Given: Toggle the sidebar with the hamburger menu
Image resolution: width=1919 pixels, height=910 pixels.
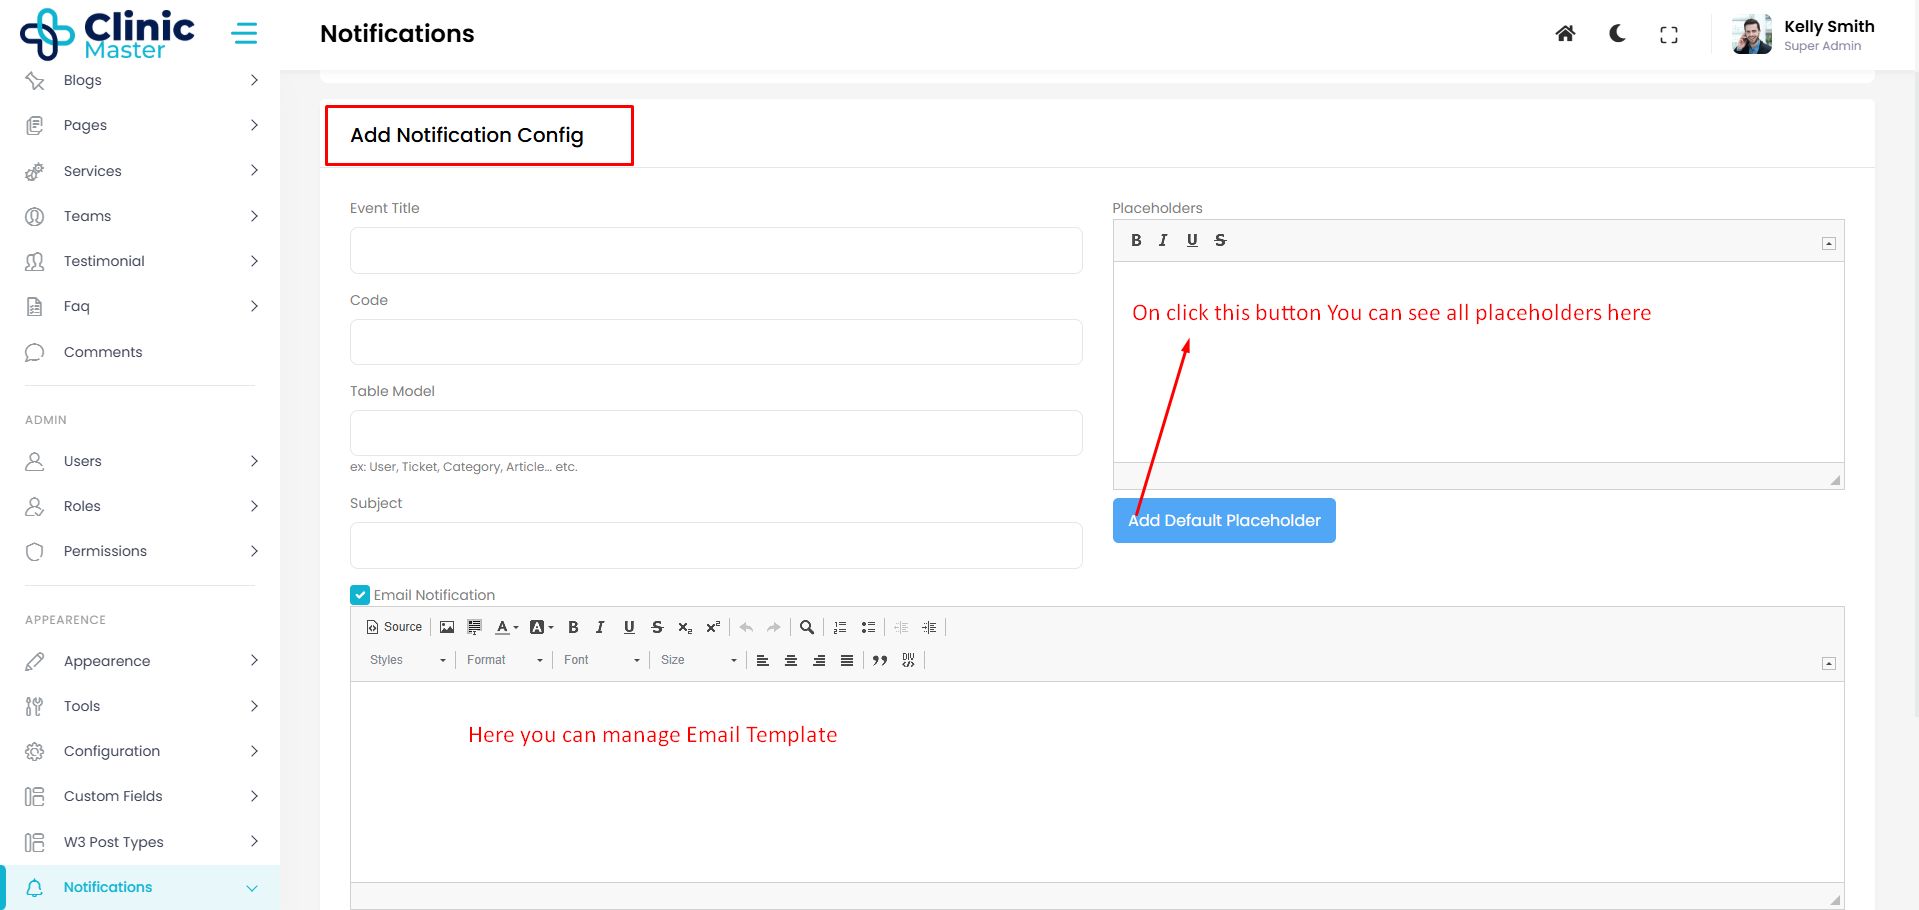Looking at the screenshot, I should coord(244,34).
